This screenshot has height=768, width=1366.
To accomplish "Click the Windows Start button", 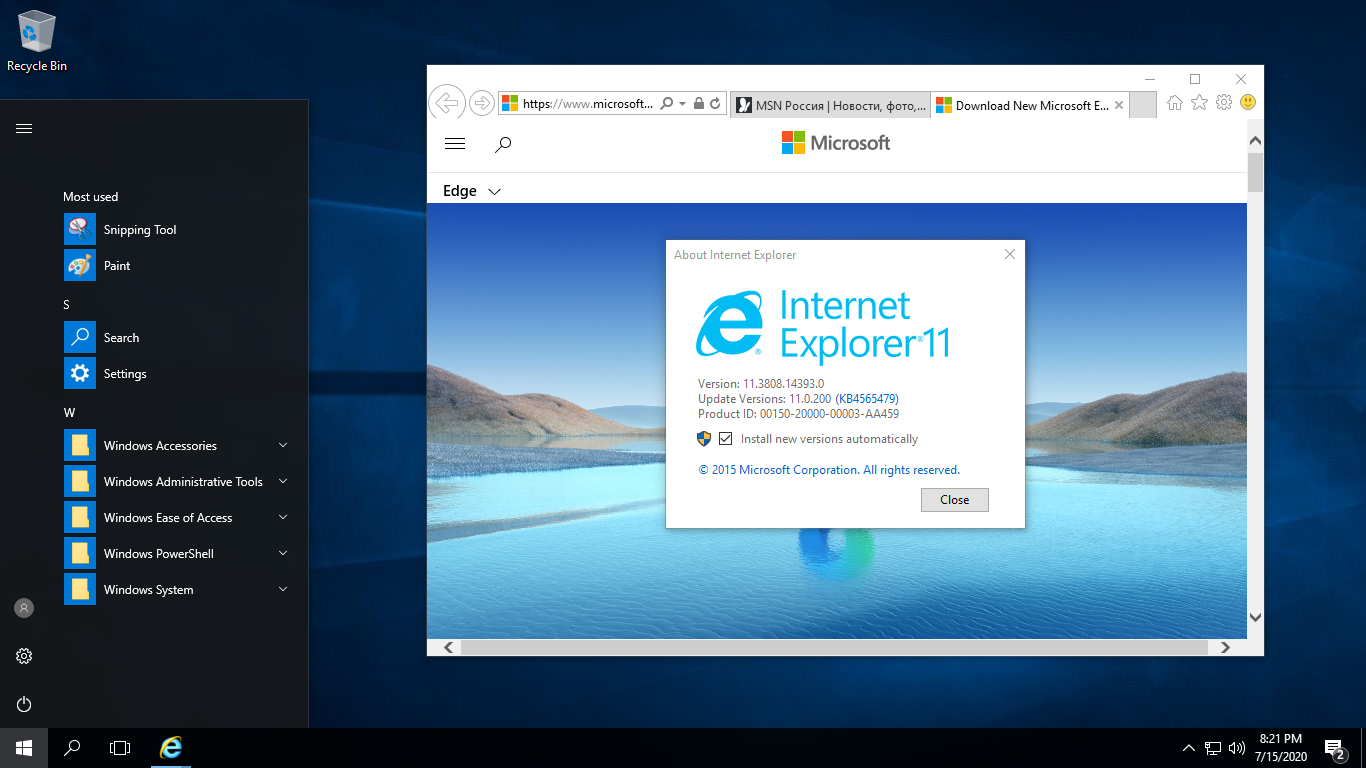I will [24, 748].
